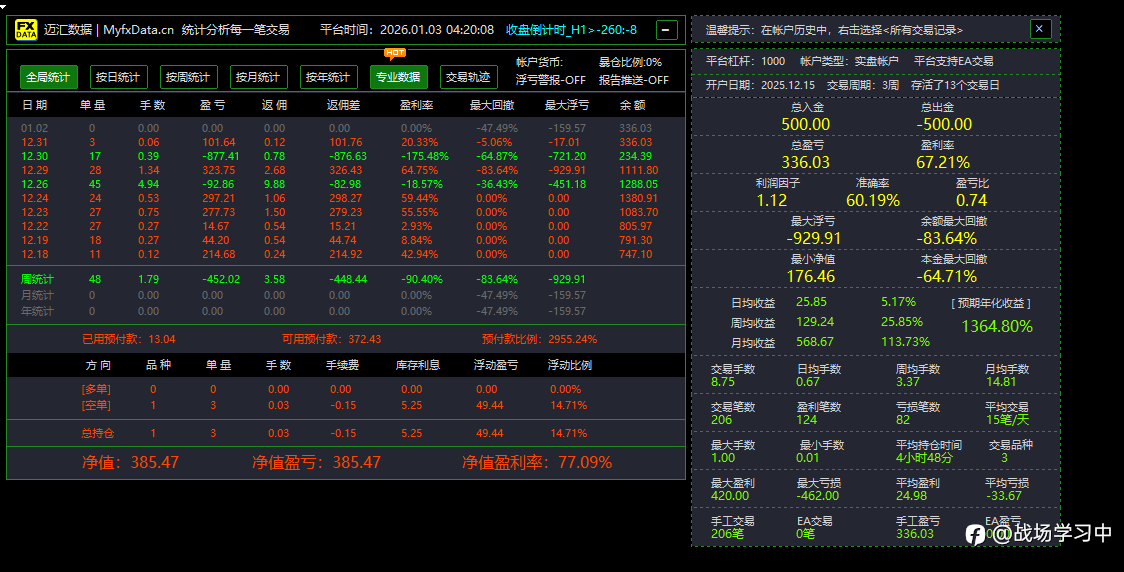1124x572 pixels.
Task: Click the 净值盈利率: 77.09% readout
Action: coord(538,462)
